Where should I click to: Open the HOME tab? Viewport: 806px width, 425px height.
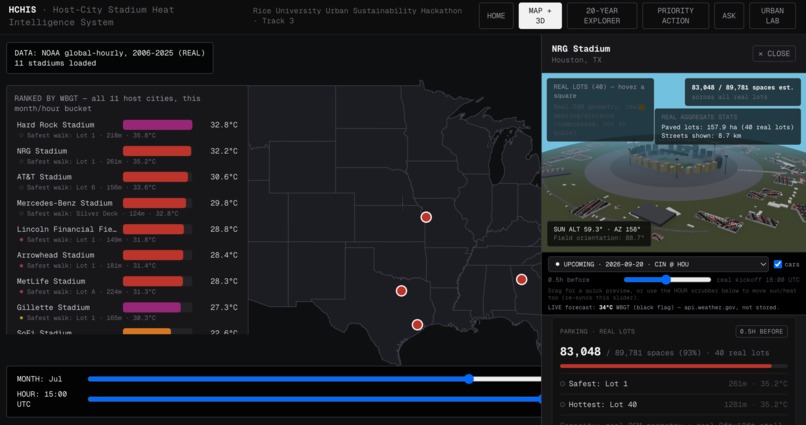click(496, 16)
